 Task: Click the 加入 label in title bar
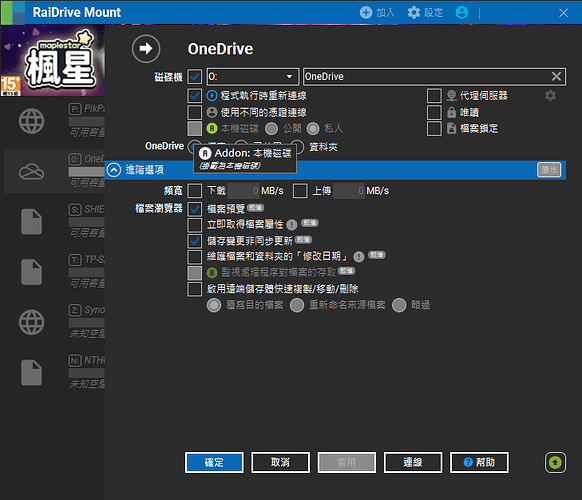(385, 13)
